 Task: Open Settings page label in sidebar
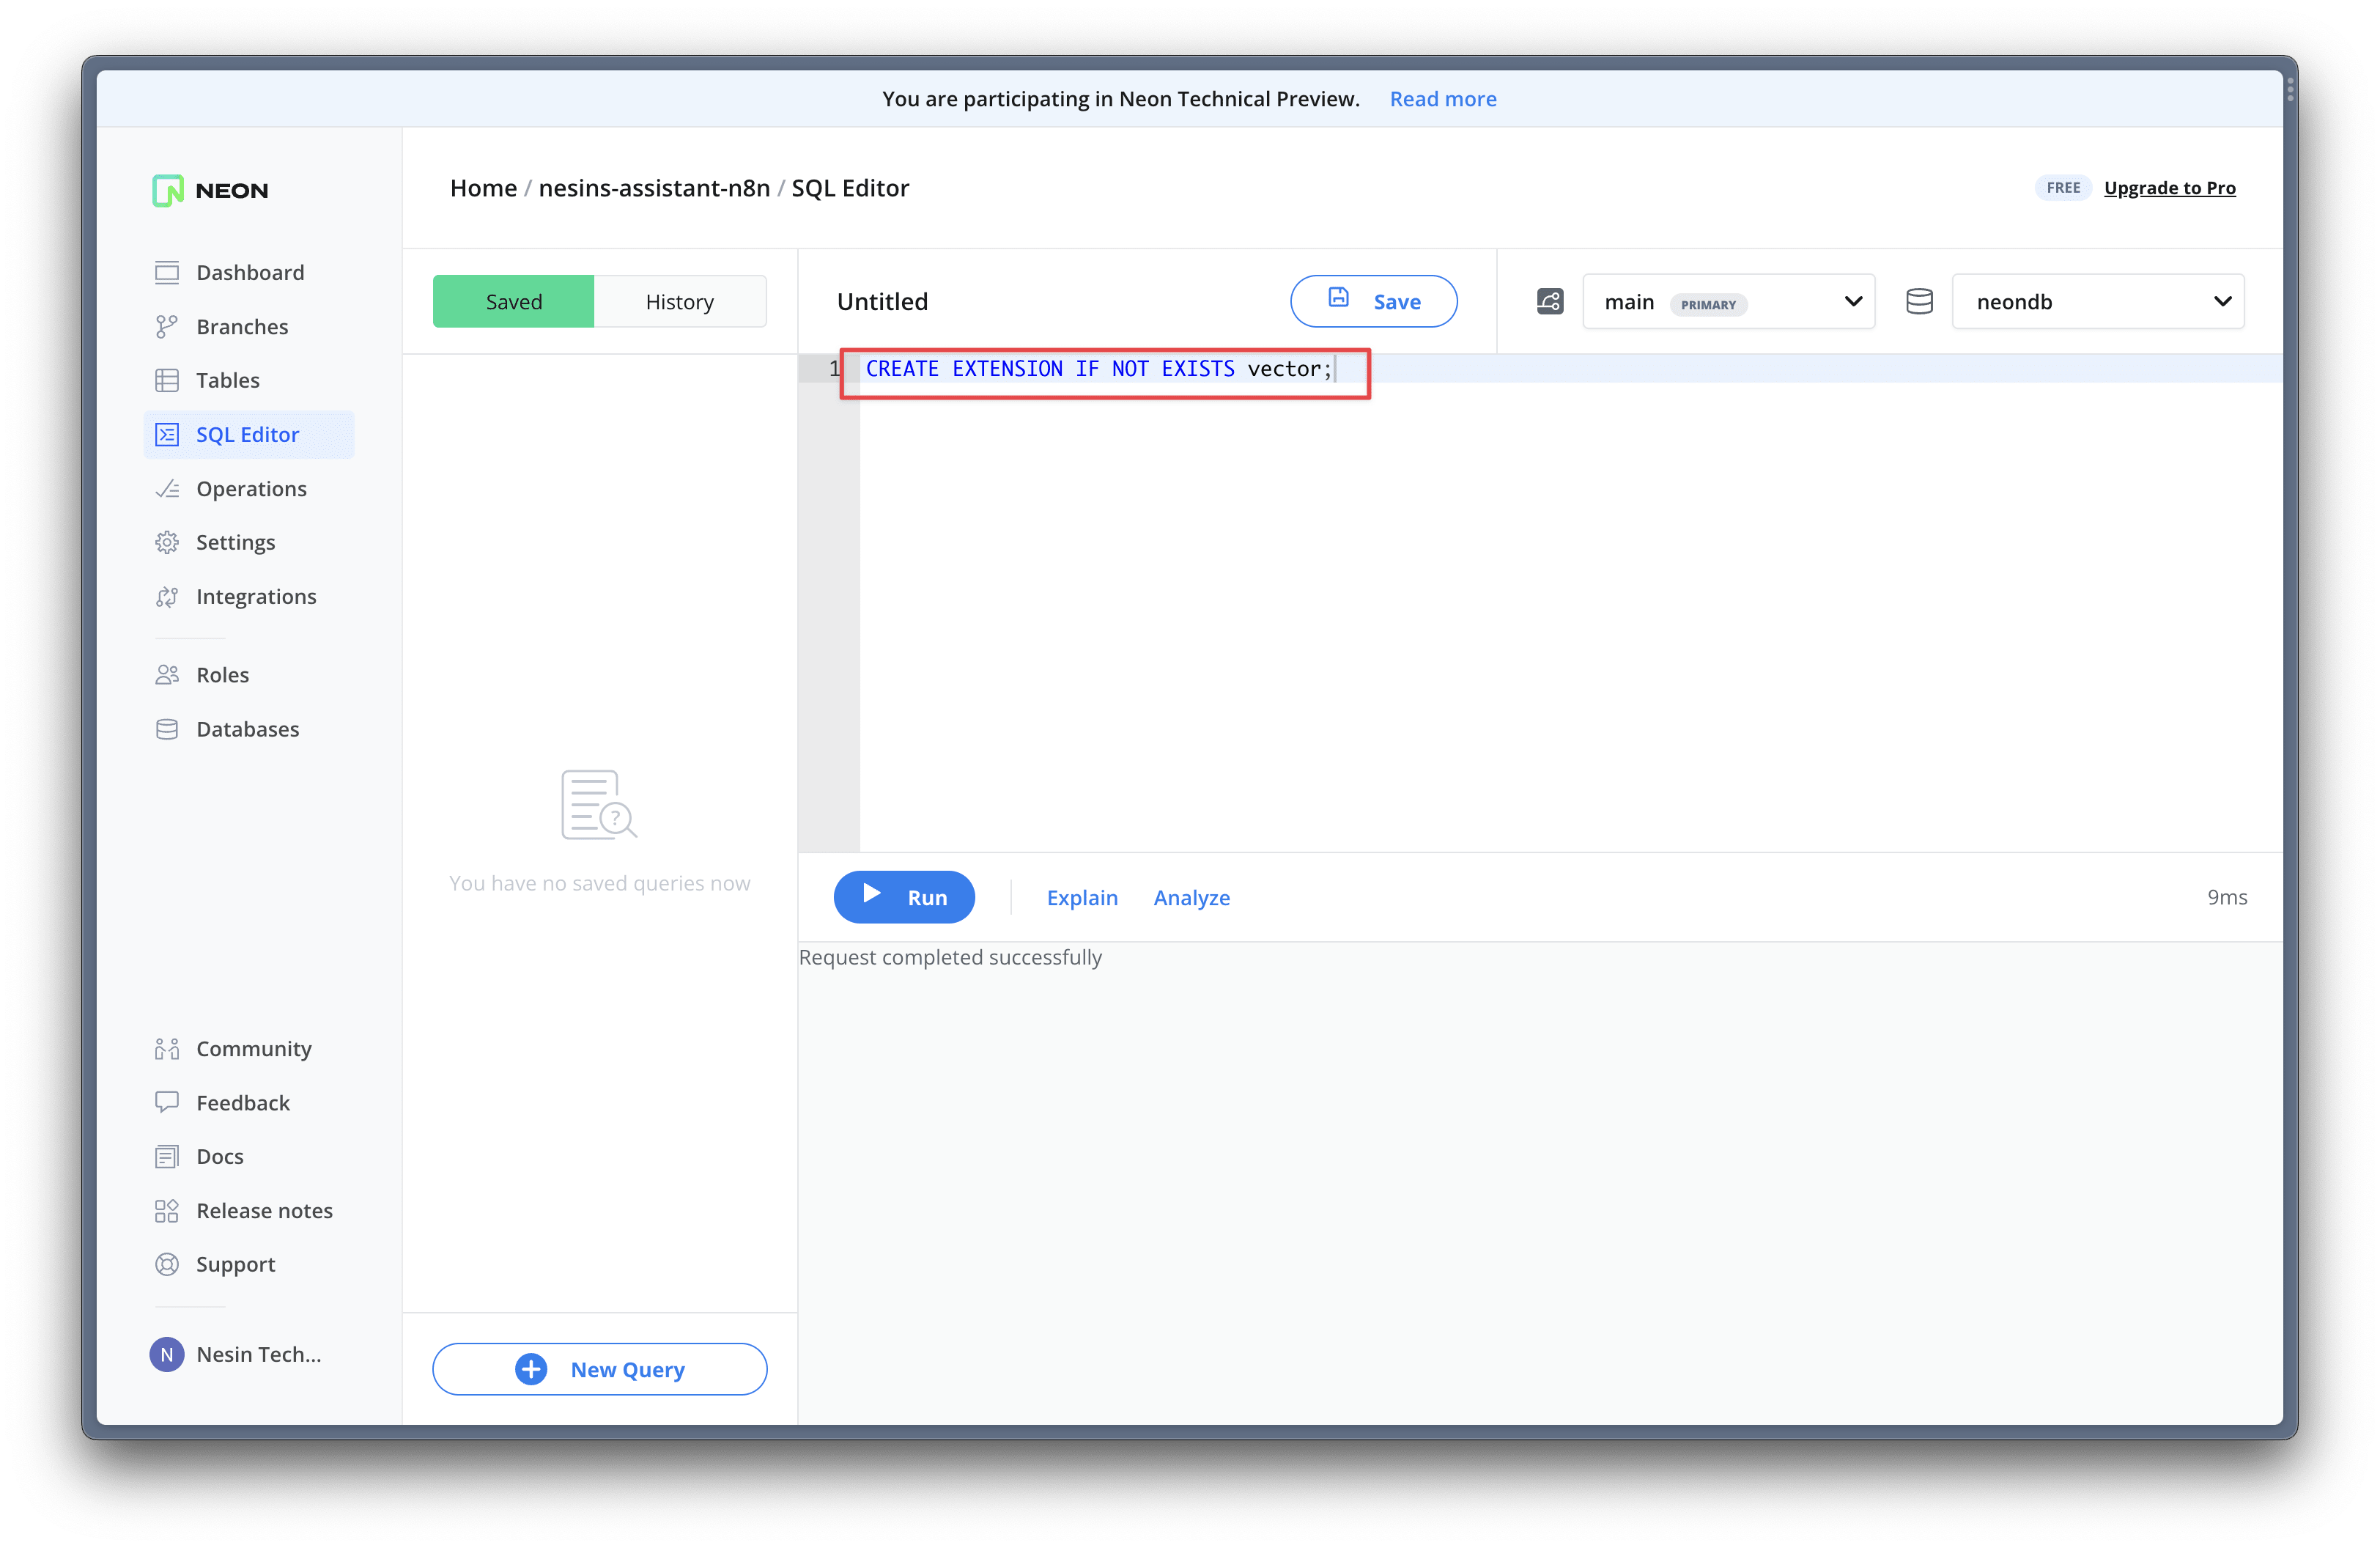(x=235, y=542)
